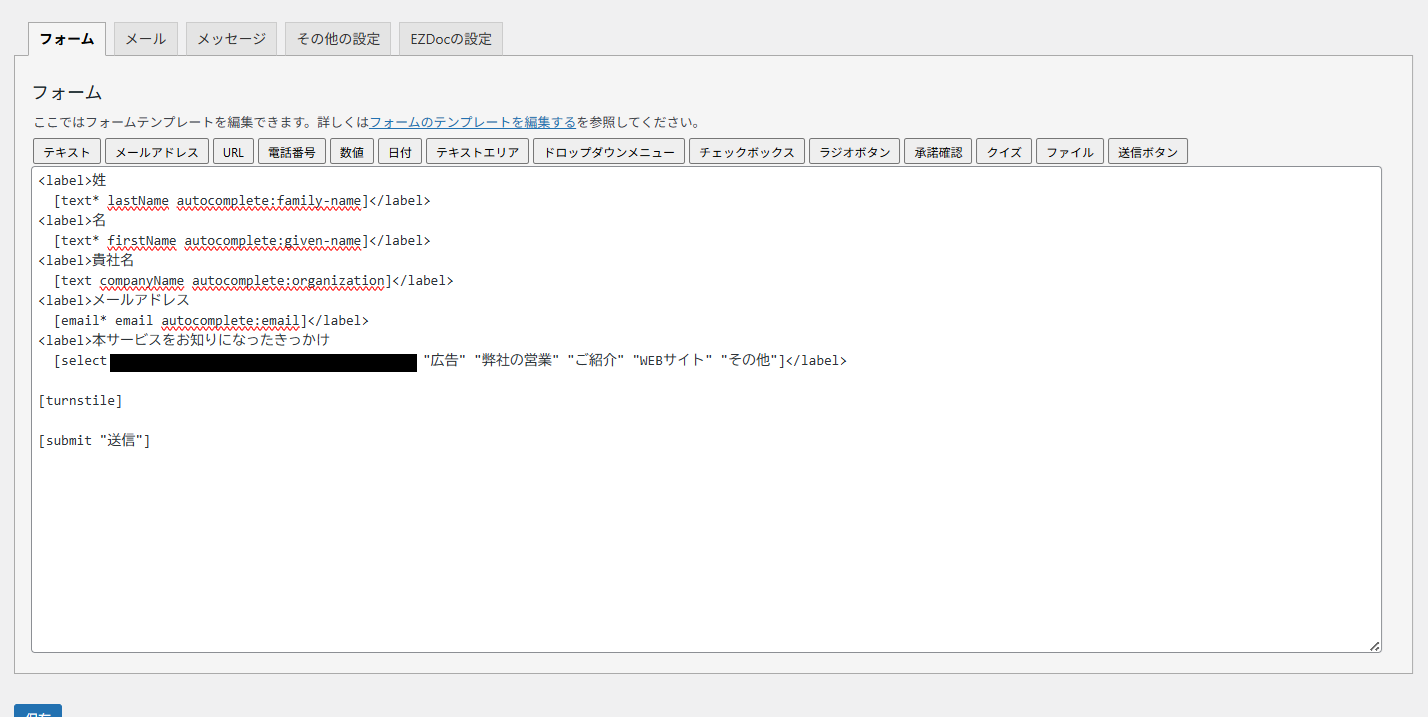1428x717 pixels.
Task: Insert a 承諾確認 tag
Action: (938, 152)
